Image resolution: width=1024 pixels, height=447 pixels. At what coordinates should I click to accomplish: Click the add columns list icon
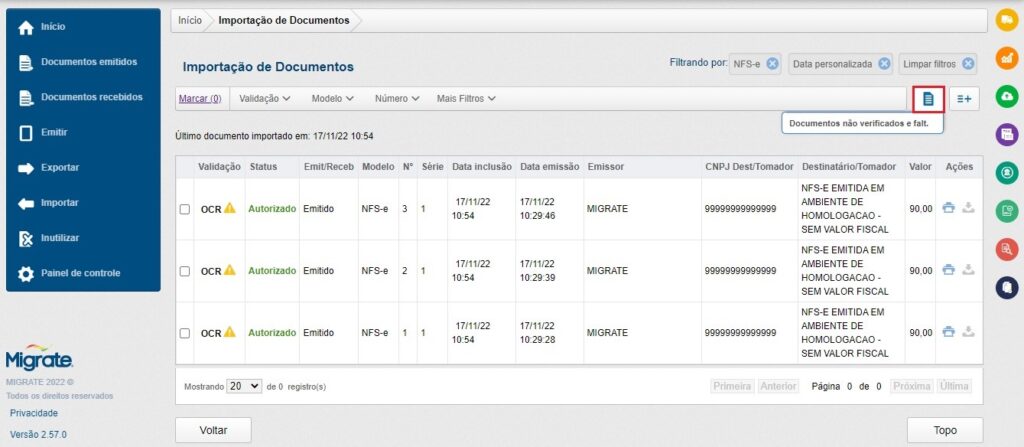click(964, 98)
